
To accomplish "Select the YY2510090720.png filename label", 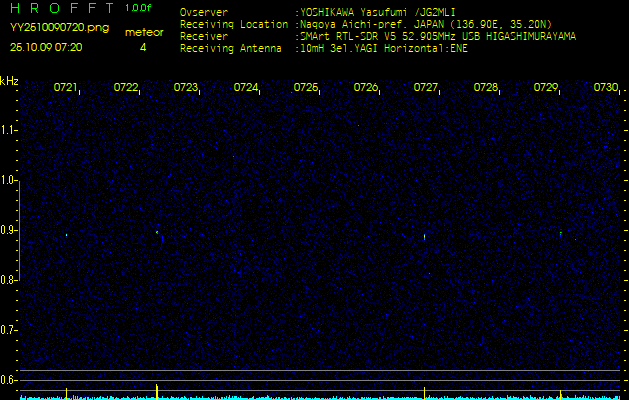I will tap(59, 28).
